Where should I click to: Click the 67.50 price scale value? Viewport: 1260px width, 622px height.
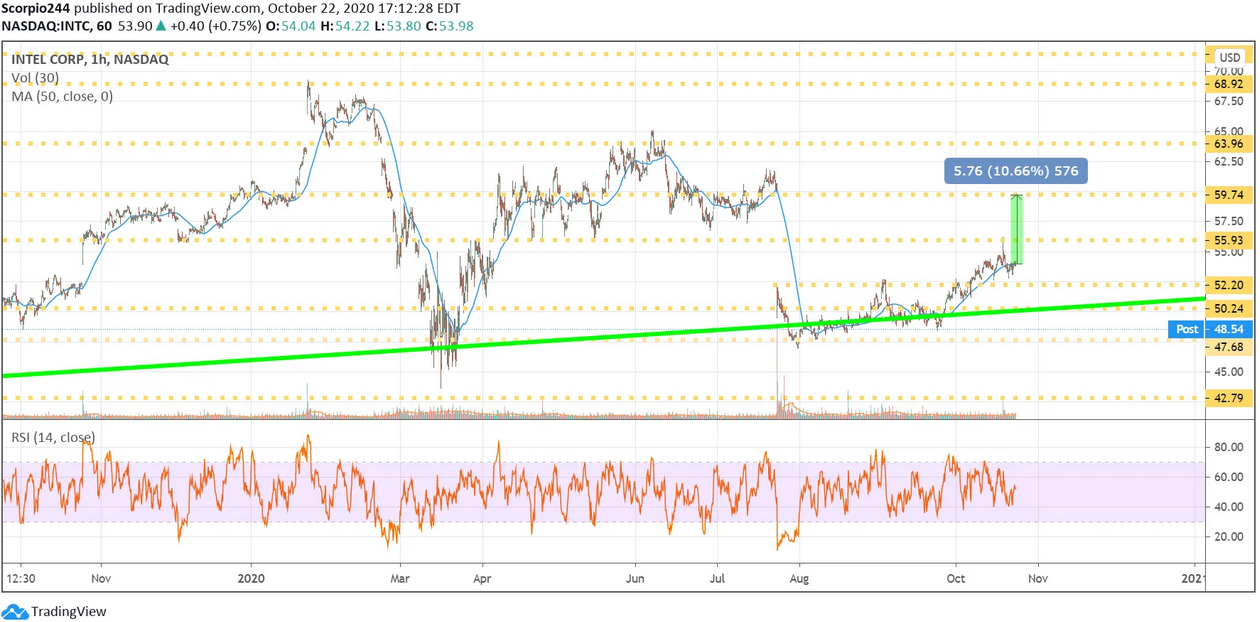point(1228,101)
